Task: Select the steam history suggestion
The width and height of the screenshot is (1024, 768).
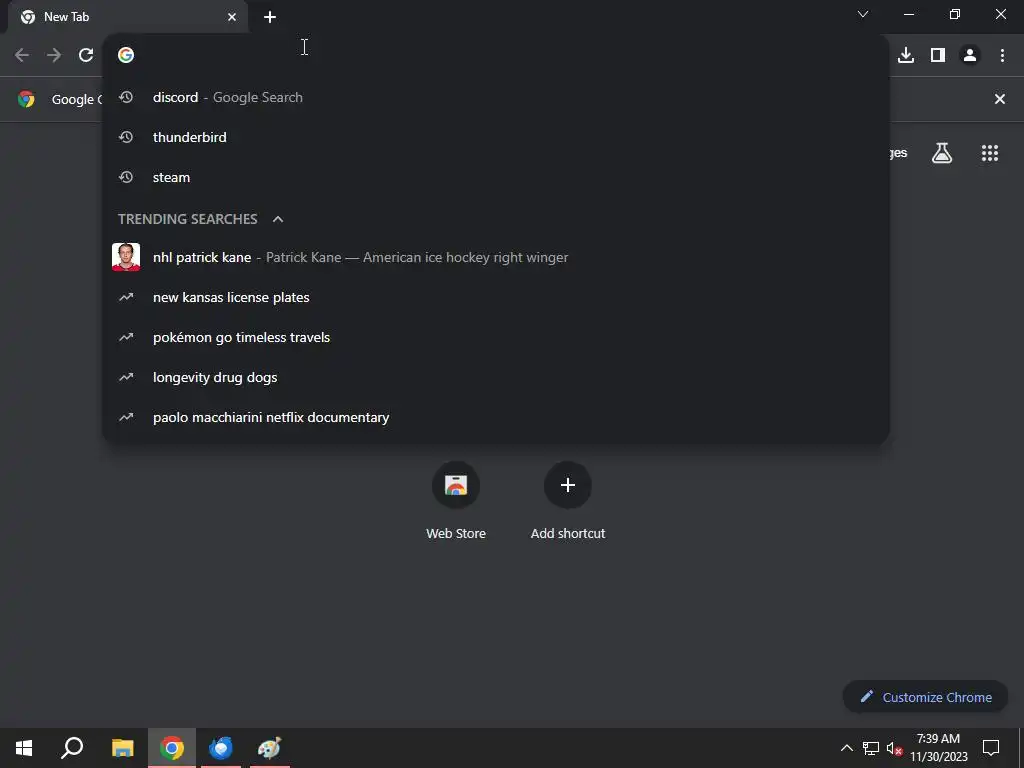Action: coord(496,177)
